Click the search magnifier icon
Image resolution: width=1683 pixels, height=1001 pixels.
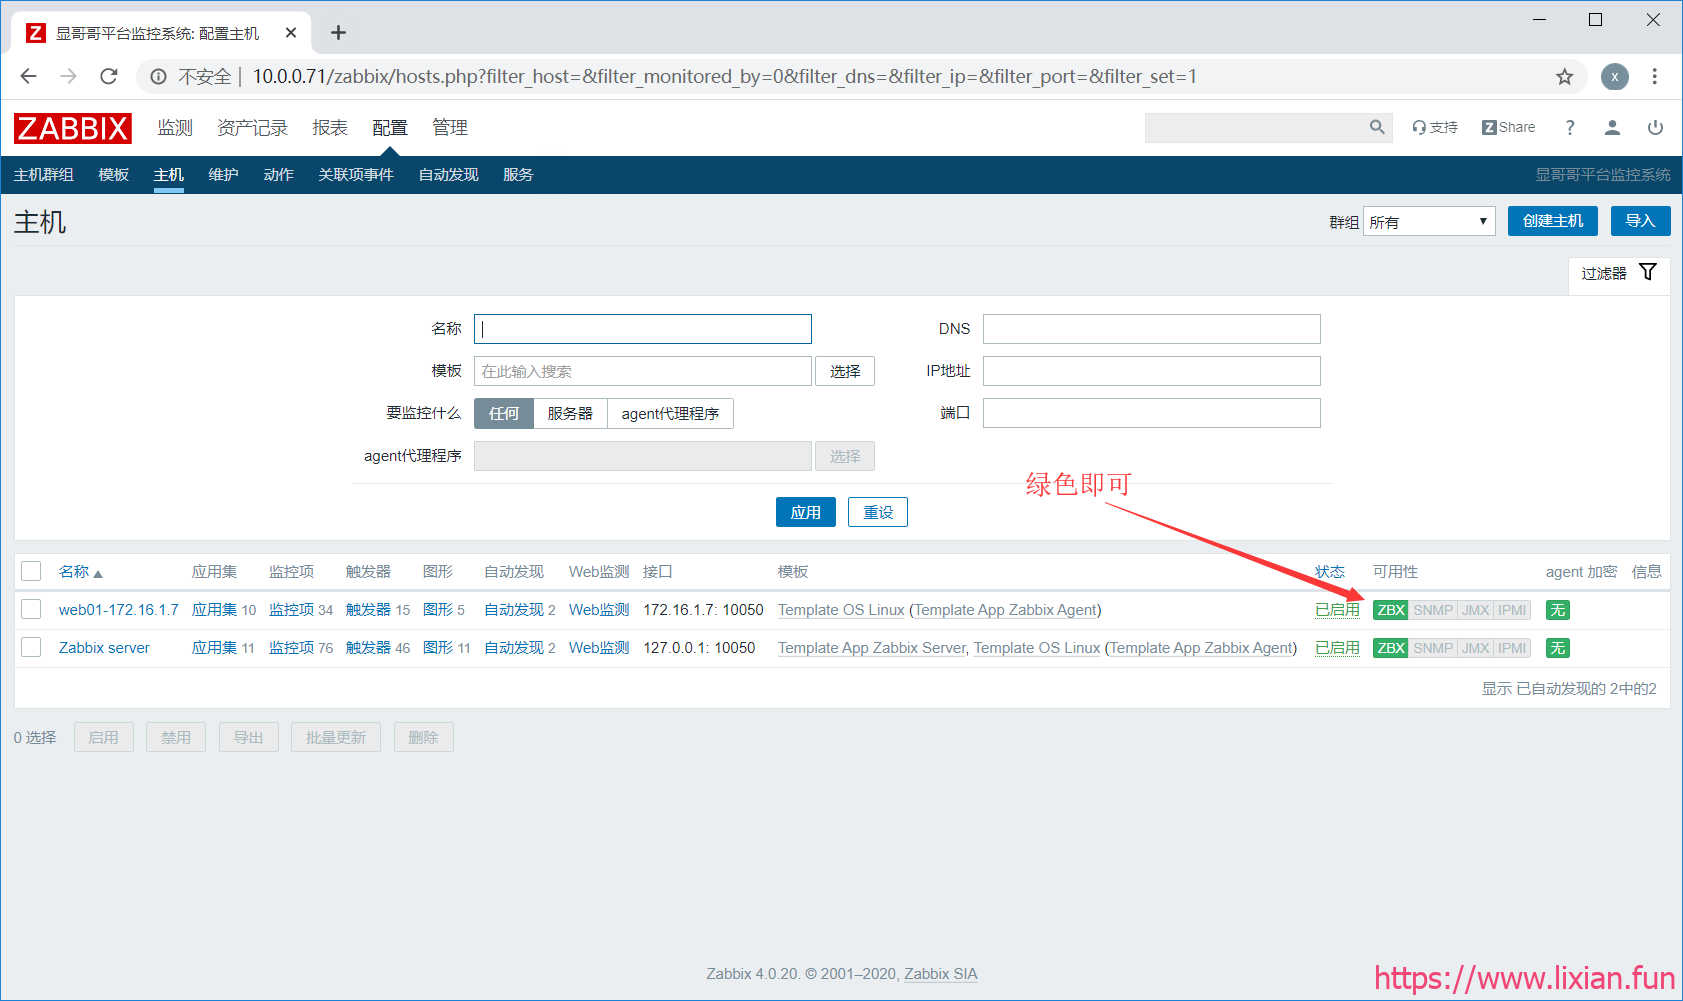click(1377, 127)
